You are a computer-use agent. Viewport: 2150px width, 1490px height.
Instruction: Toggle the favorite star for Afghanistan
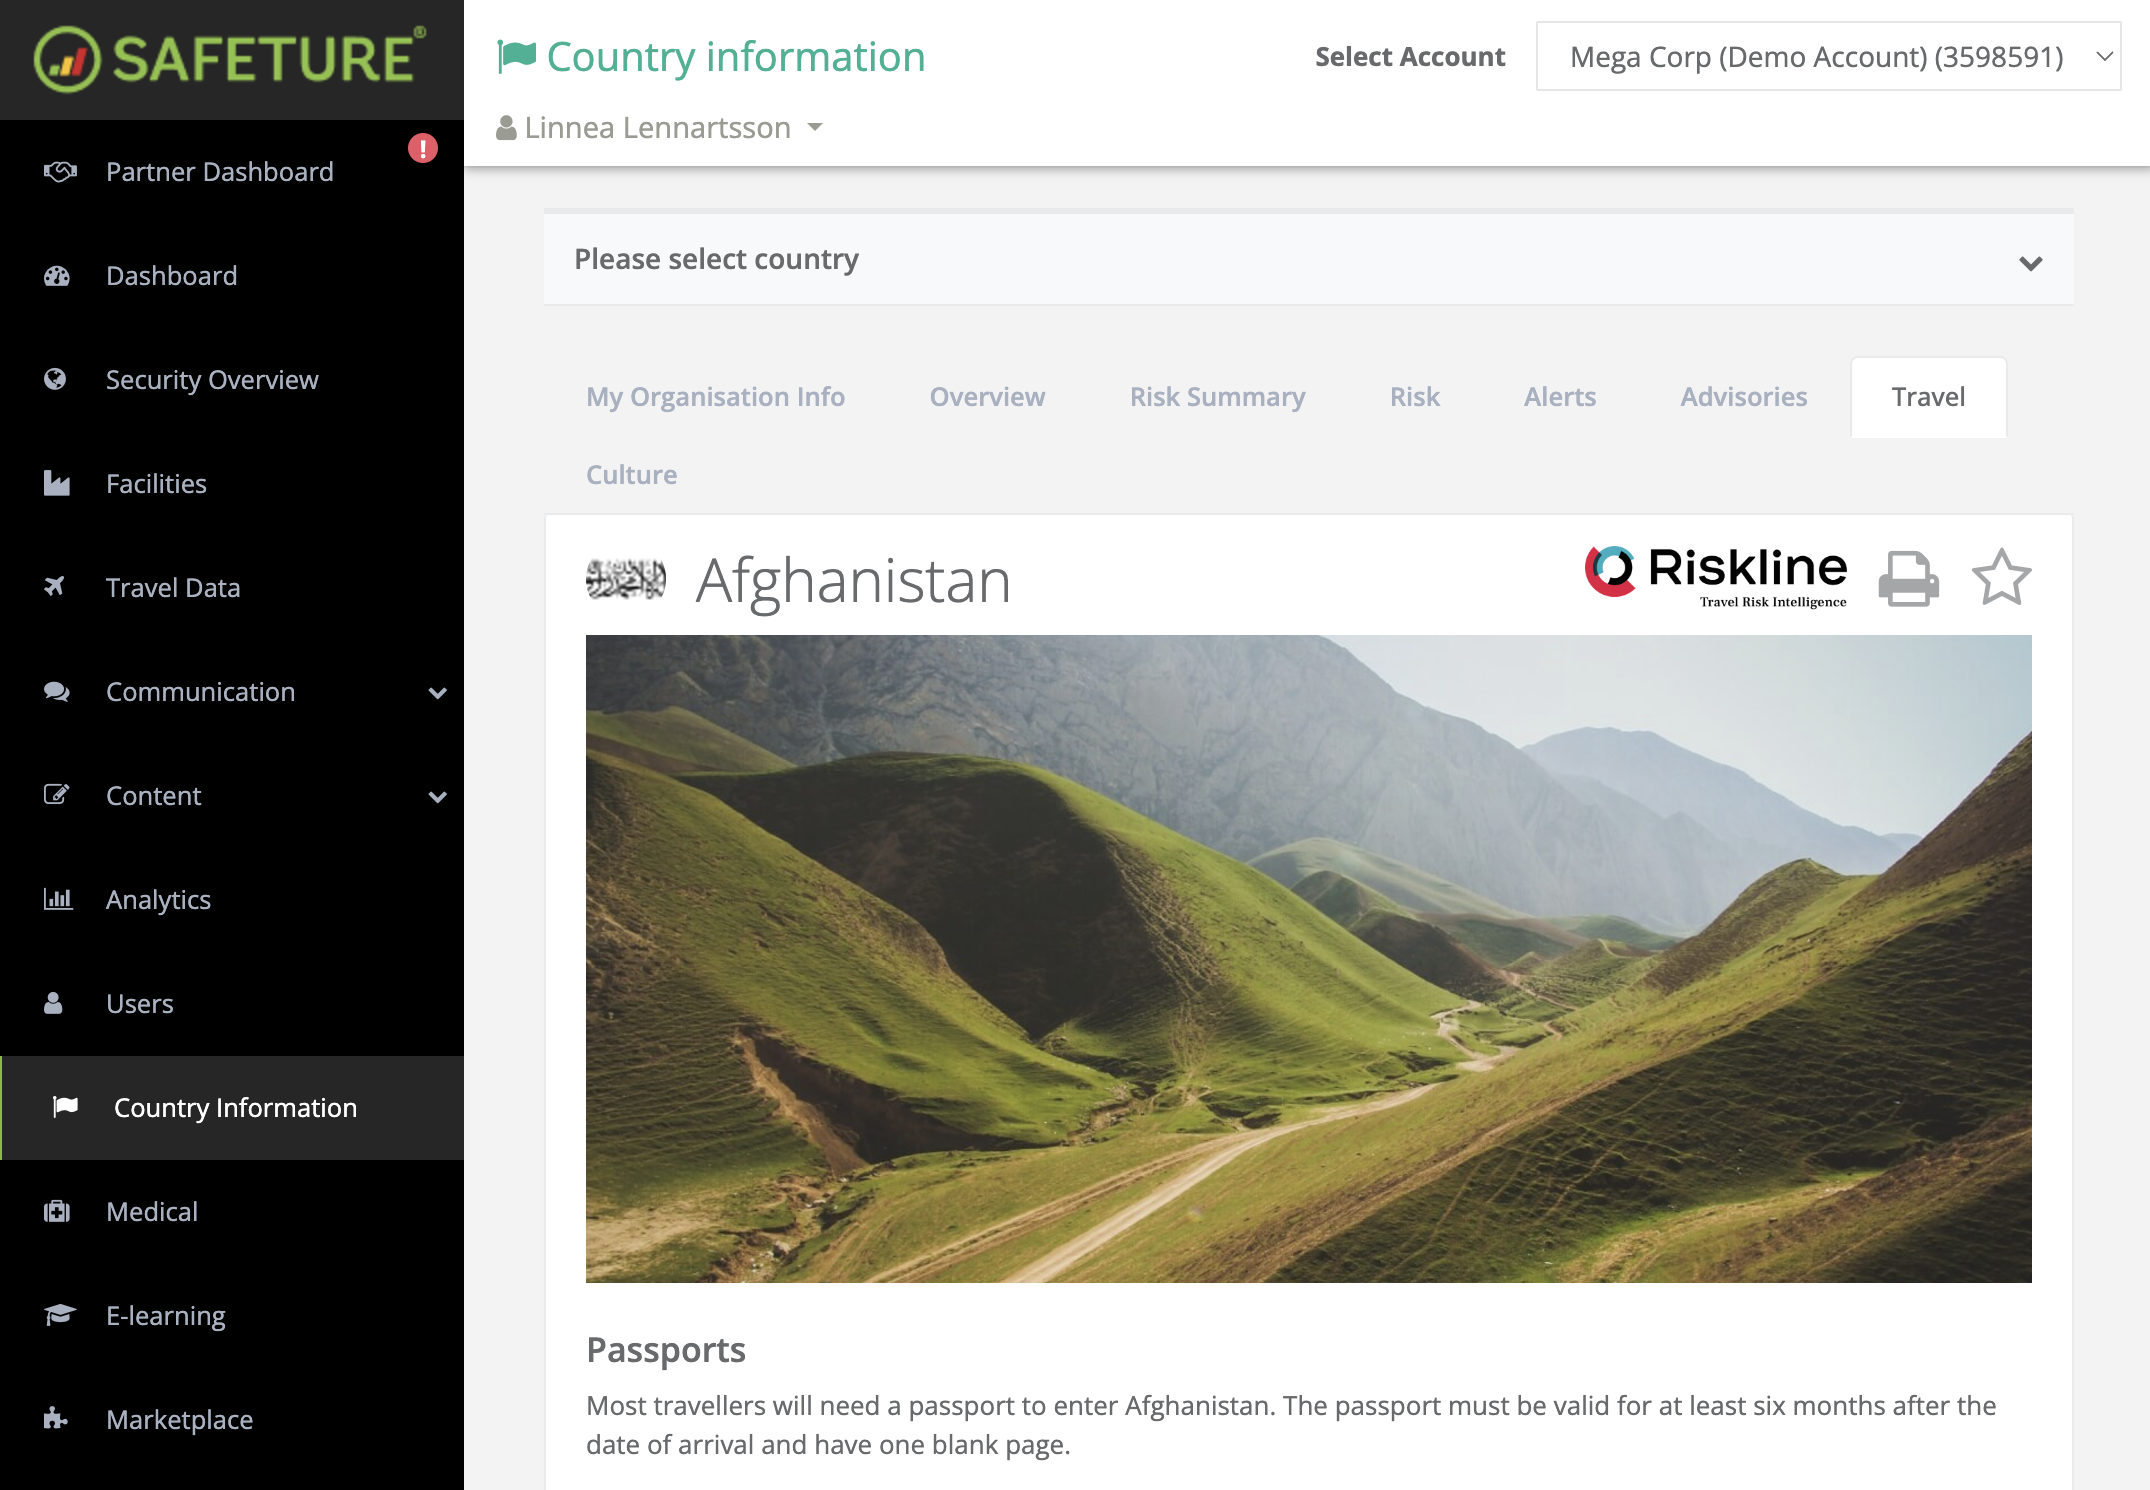(2001, 578)
